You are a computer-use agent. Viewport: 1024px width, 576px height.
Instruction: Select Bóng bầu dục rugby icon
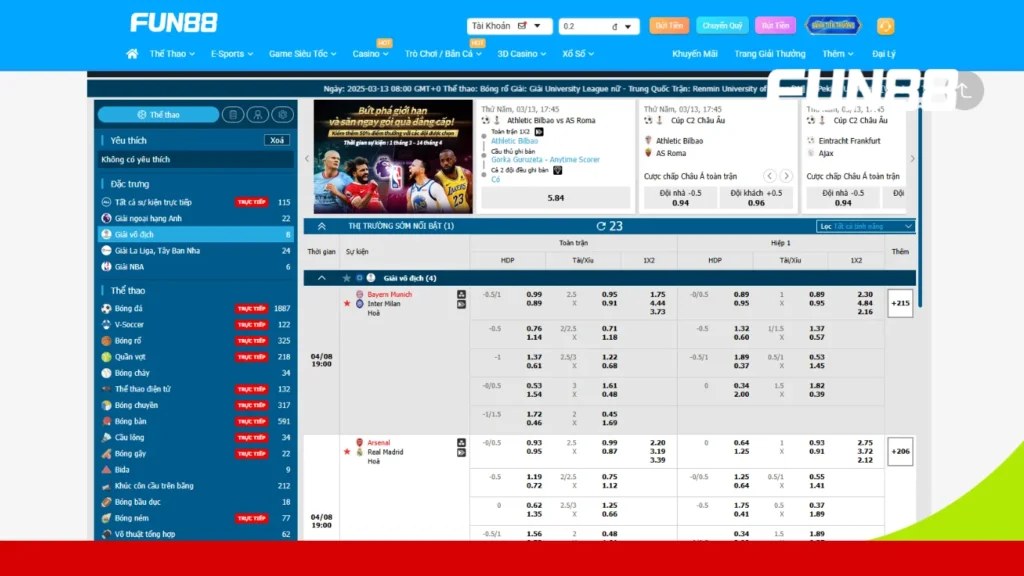coord(106,502)
